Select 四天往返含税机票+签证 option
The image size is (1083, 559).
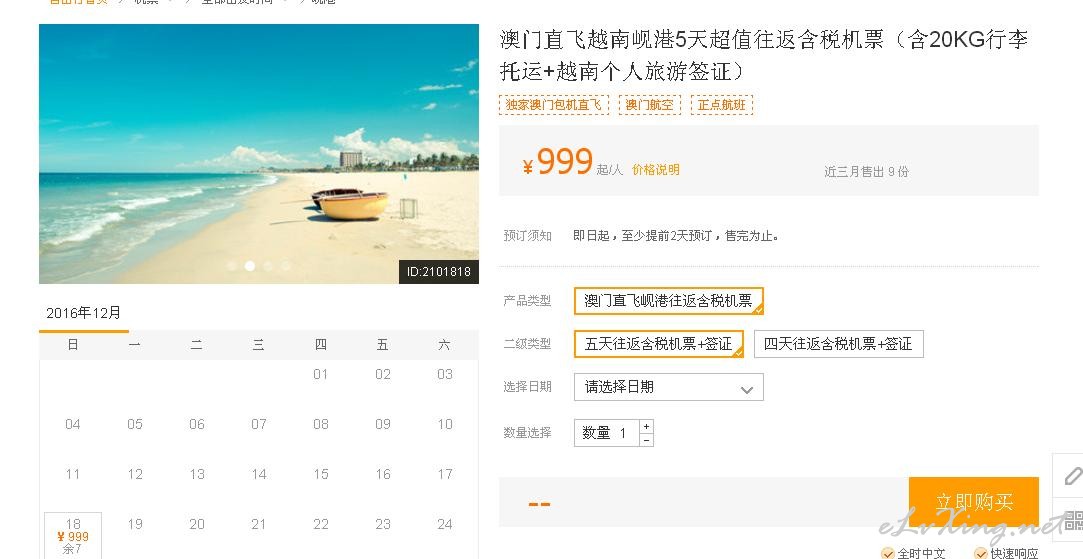coord(838,344)
